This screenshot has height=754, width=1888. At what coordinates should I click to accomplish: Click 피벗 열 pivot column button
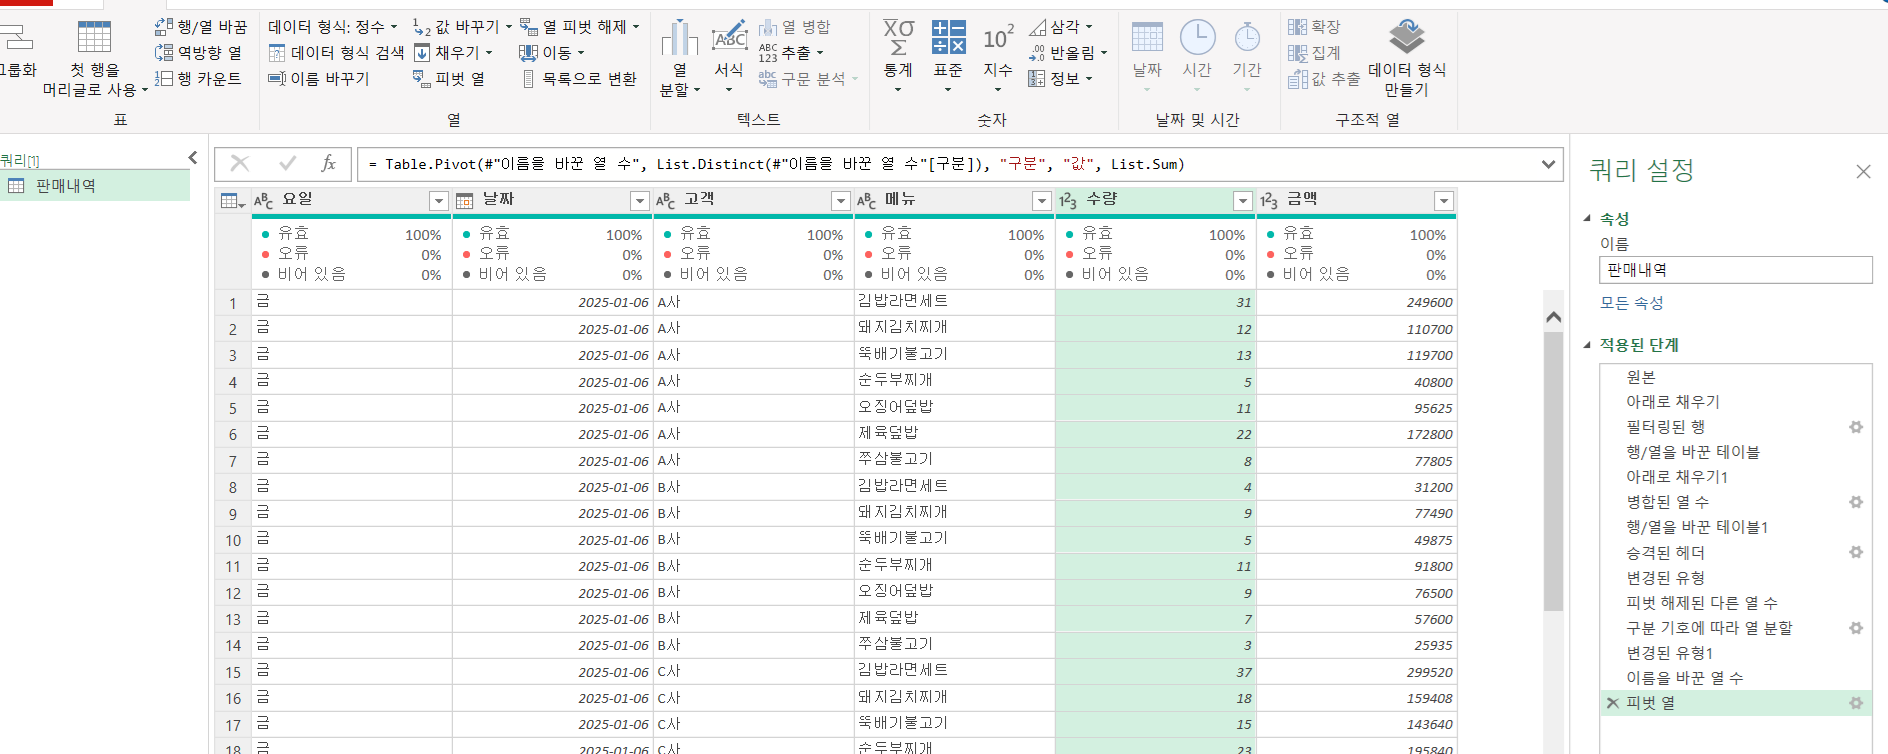point(449,78)
